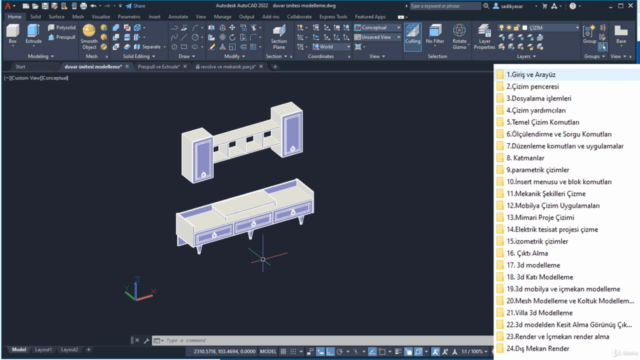This screenshot has height=360, width=640.
Task: Click the Share button
Action: [136, 6]
